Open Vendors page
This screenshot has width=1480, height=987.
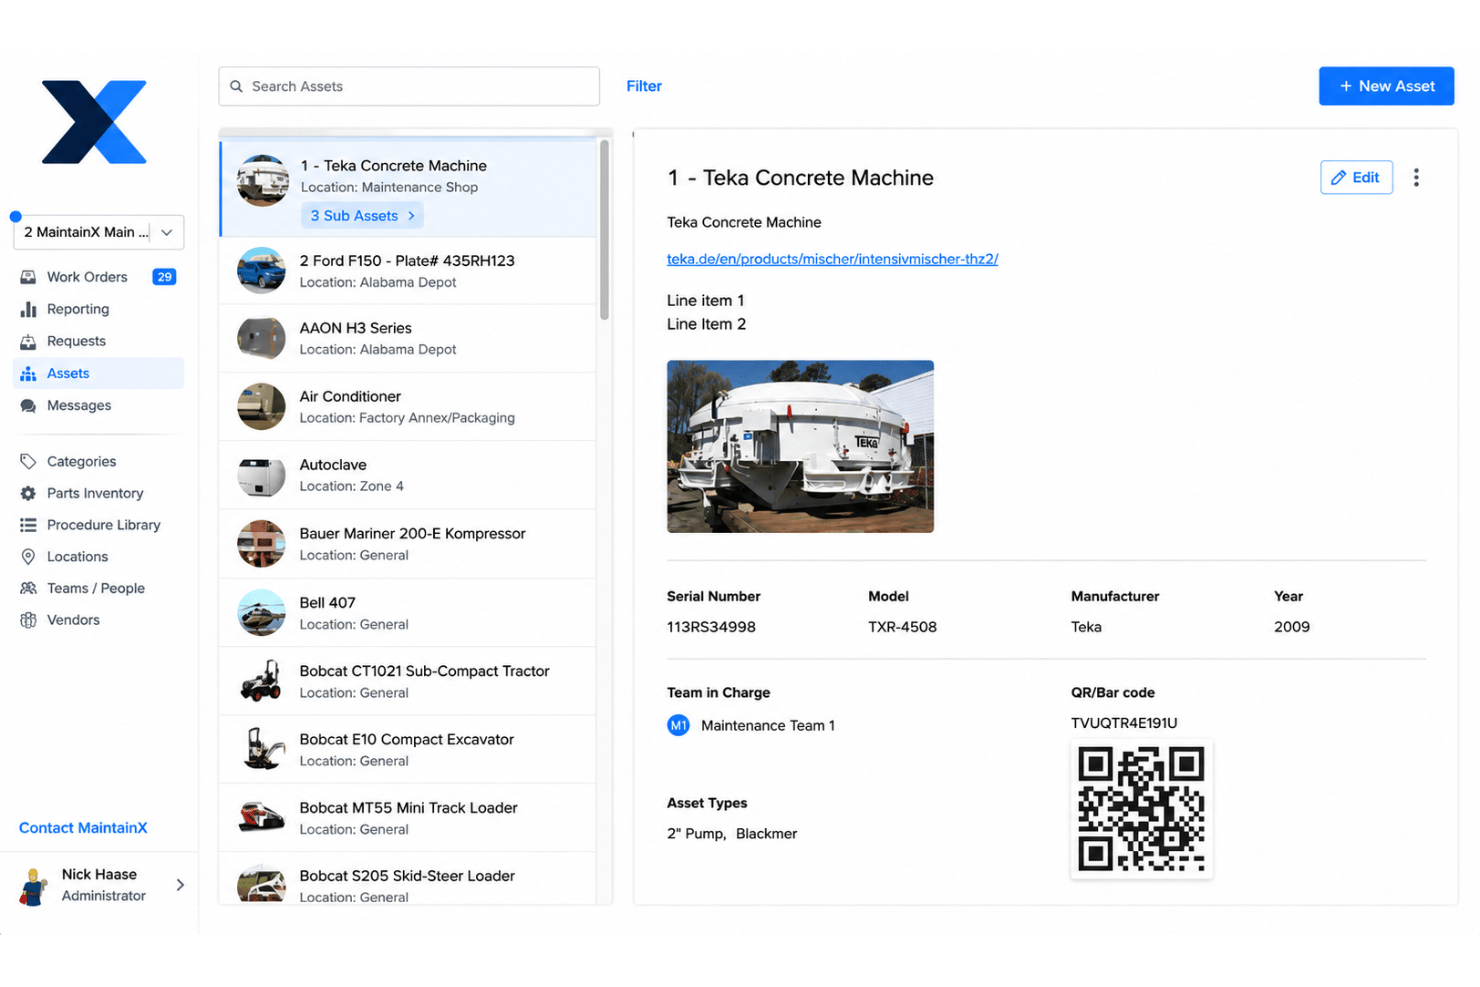[73, 620]
